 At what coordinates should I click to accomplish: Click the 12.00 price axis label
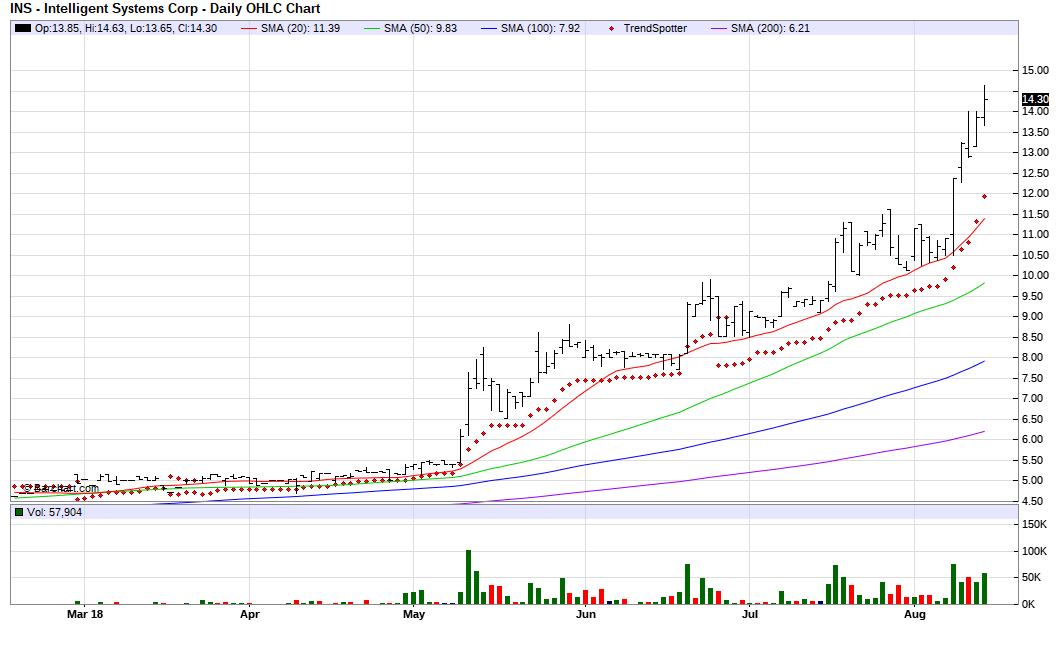pyautogui.click(x=1035, y=193)
